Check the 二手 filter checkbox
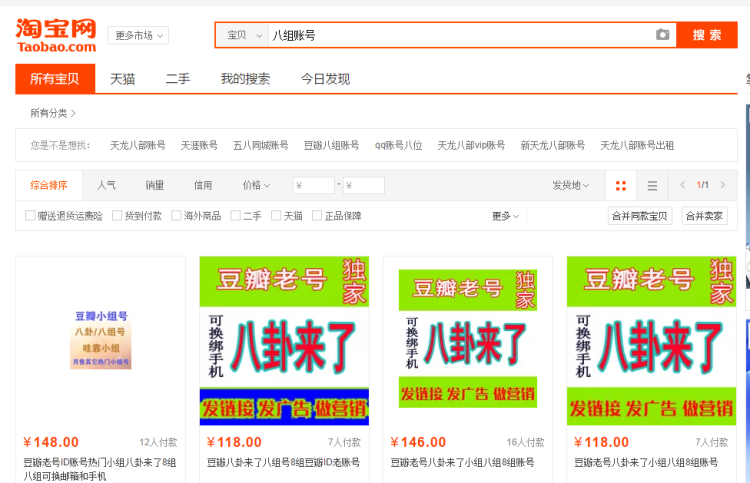The width and height of the screenshot is (750, 483). coord(235,216)
